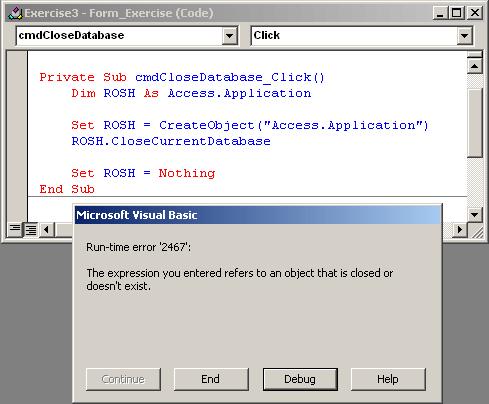Image resolution: width=489 pixels, height=404 pixels.
Task: Switch to Full Module View icon
Action: pos(31,229)
